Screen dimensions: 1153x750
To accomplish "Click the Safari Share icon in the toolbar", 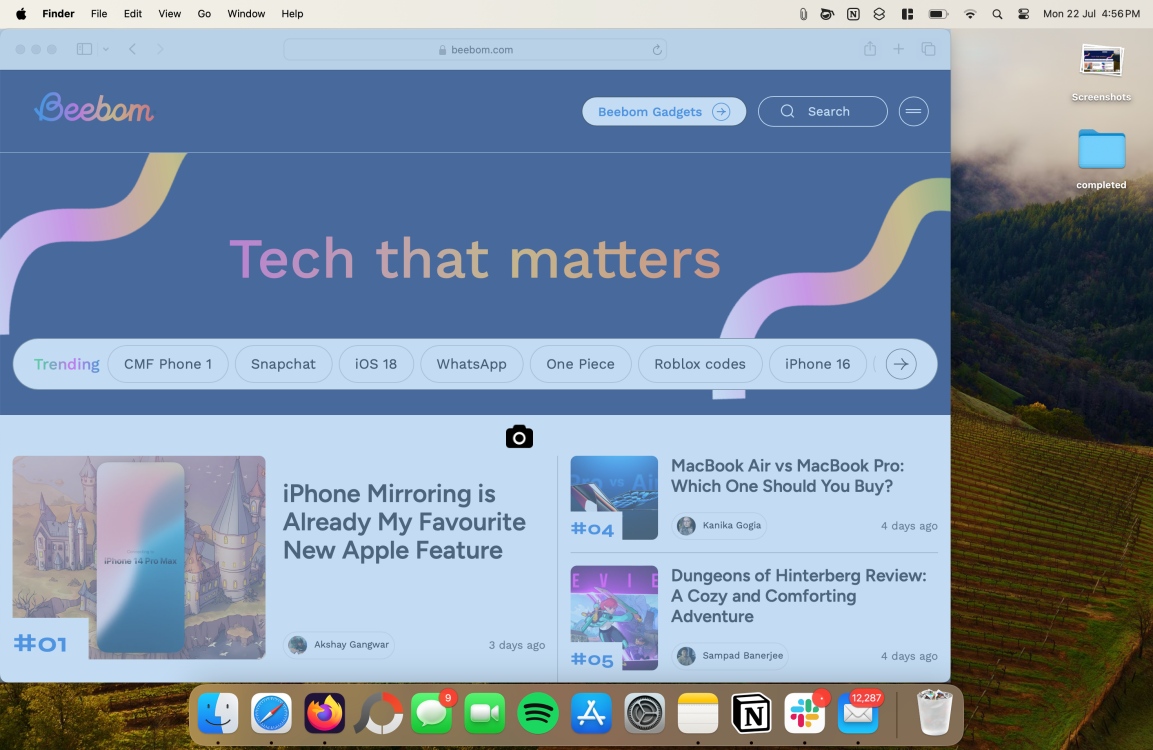I will tap(870, 48).
